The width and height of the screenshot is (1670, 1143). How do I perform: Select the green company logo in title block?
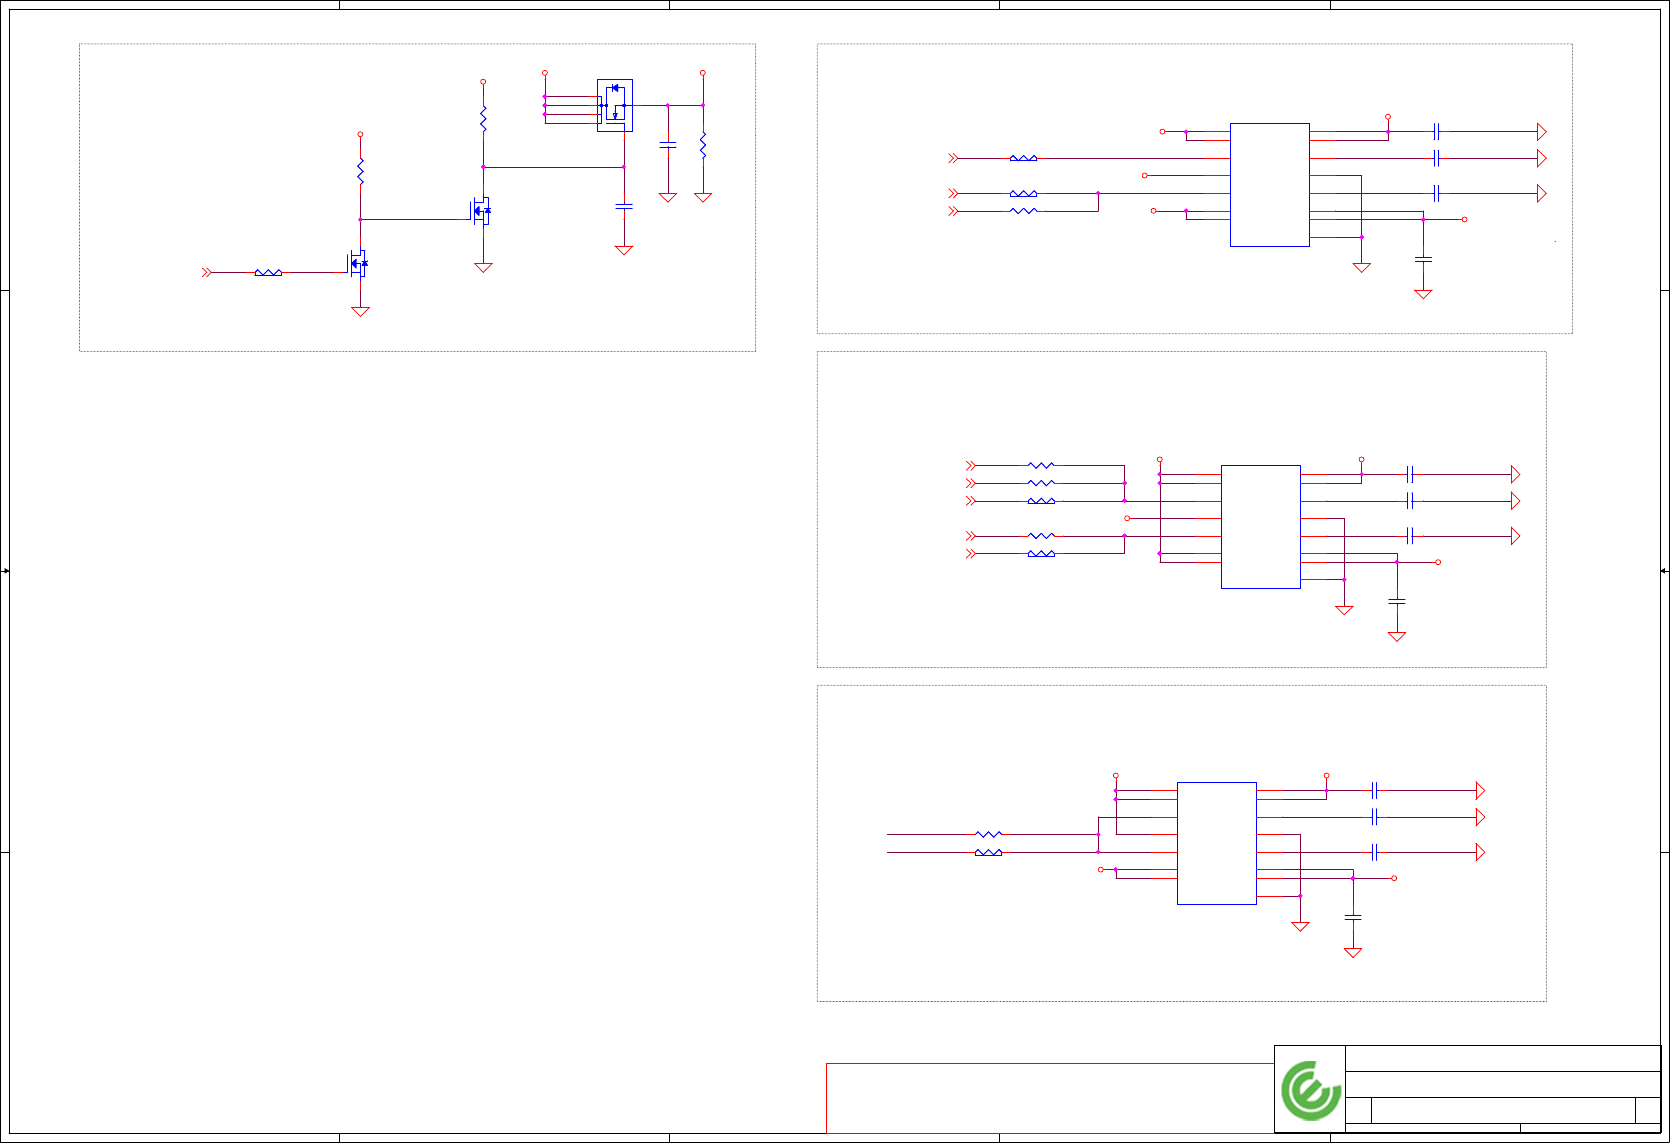pos(1311,1090)
